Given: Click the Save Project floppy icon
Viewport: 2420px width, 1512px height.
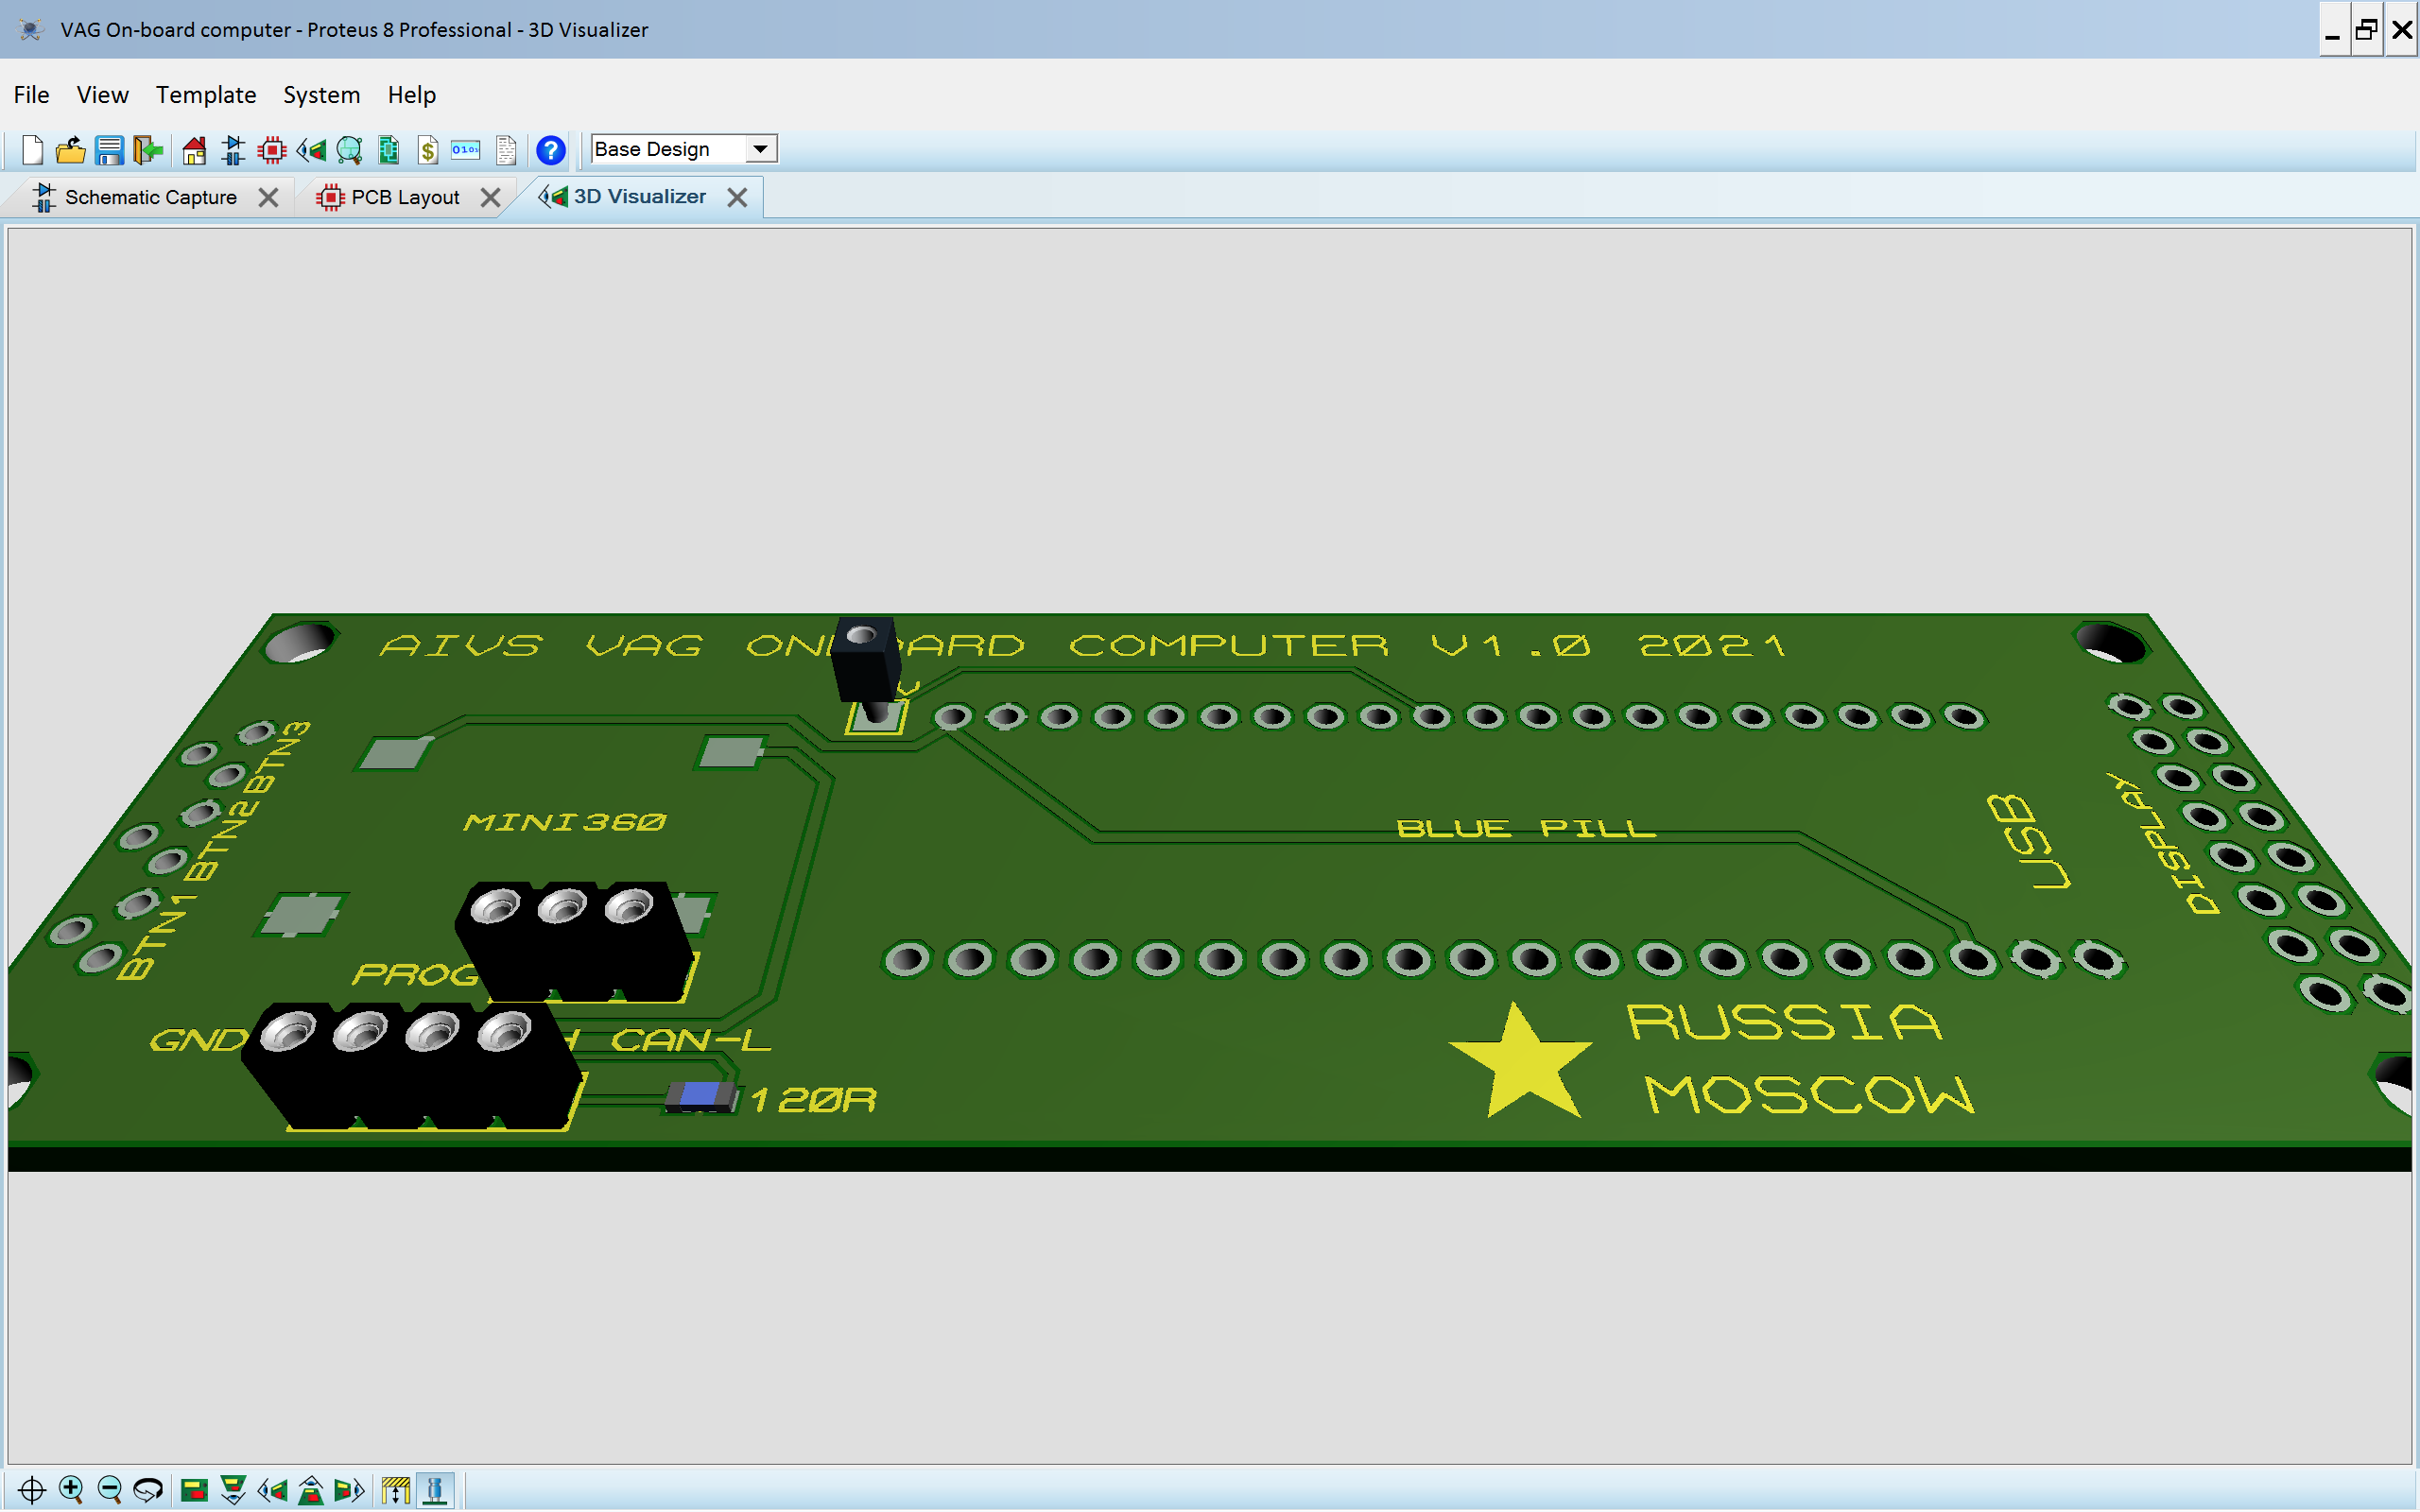Looking at the screenshot, I should pos(109,150).
